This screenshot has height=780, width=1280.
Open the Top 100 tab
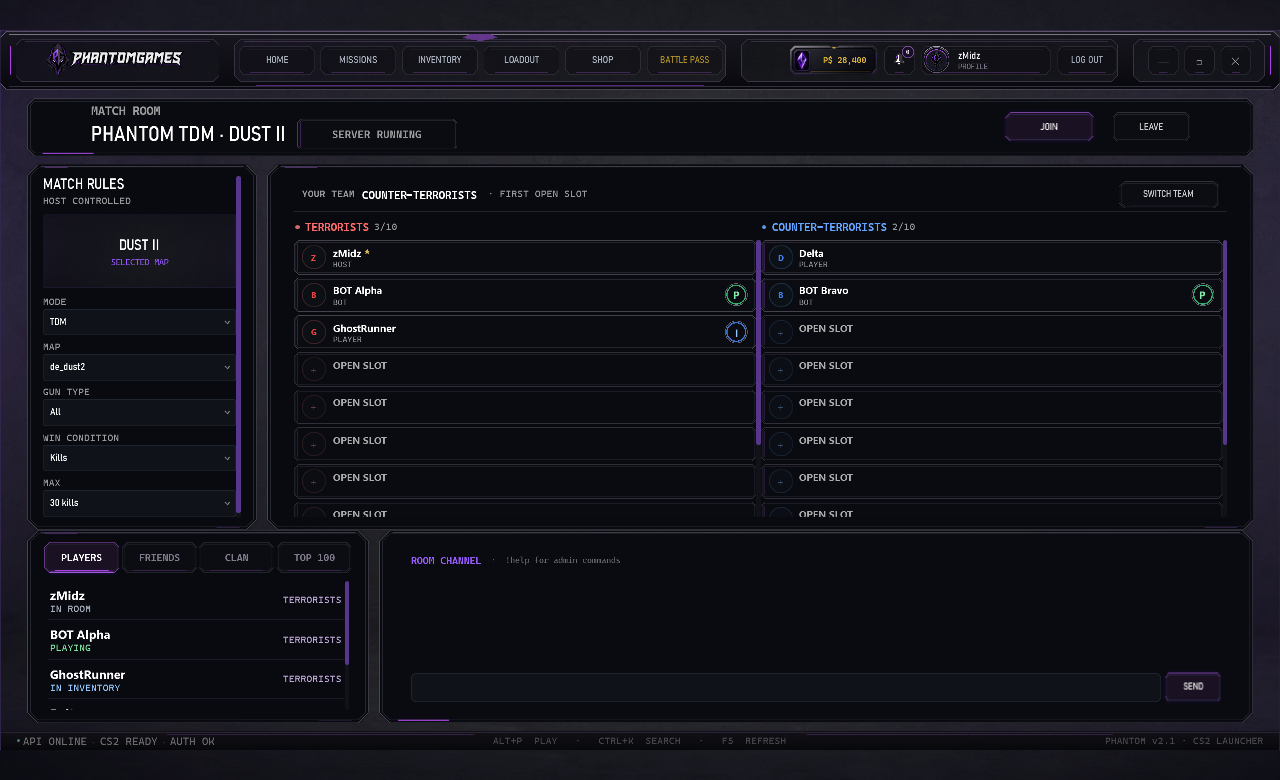click(315, 557)
